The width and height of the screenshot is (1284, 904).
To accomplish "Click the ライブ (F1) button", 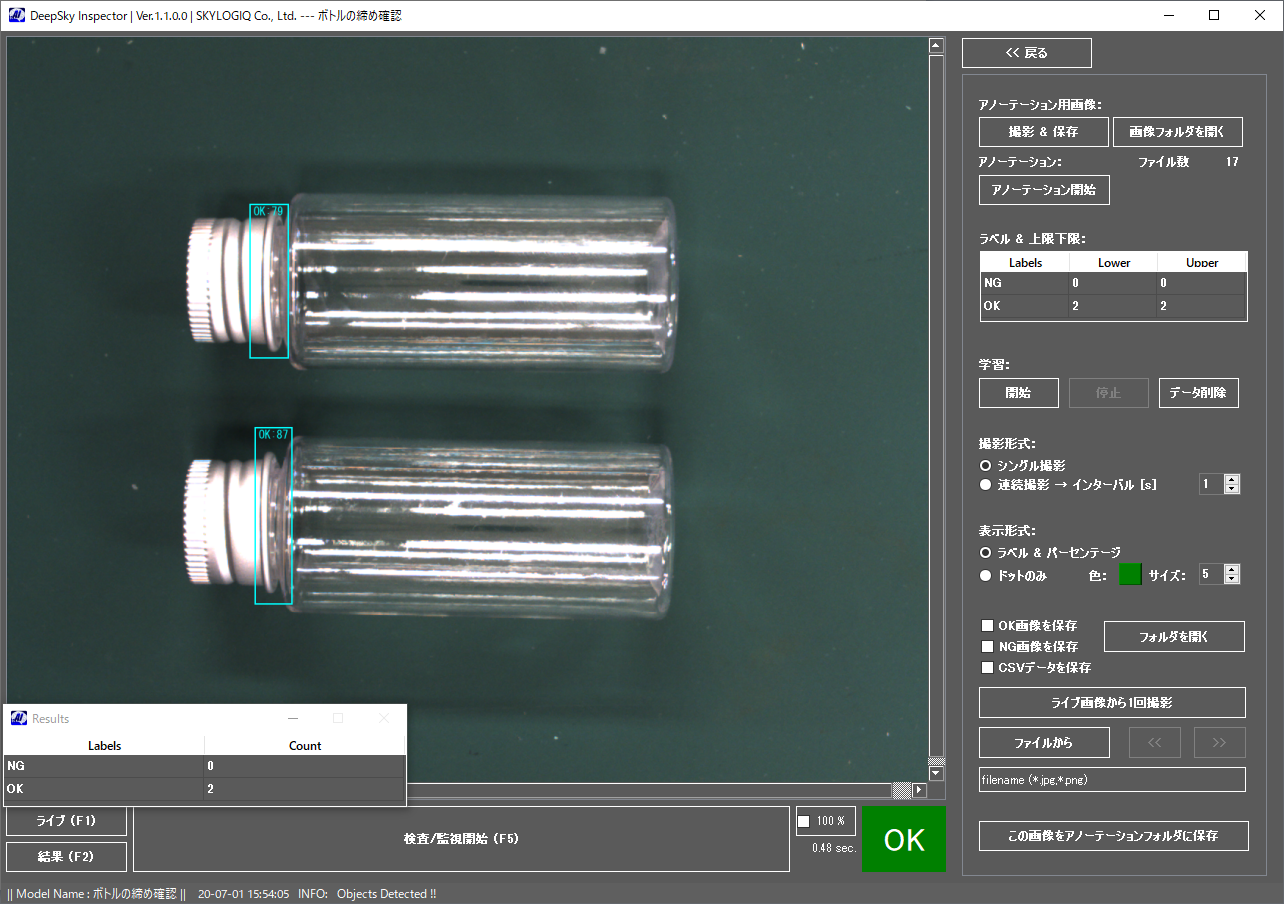I will coord(66,821).
